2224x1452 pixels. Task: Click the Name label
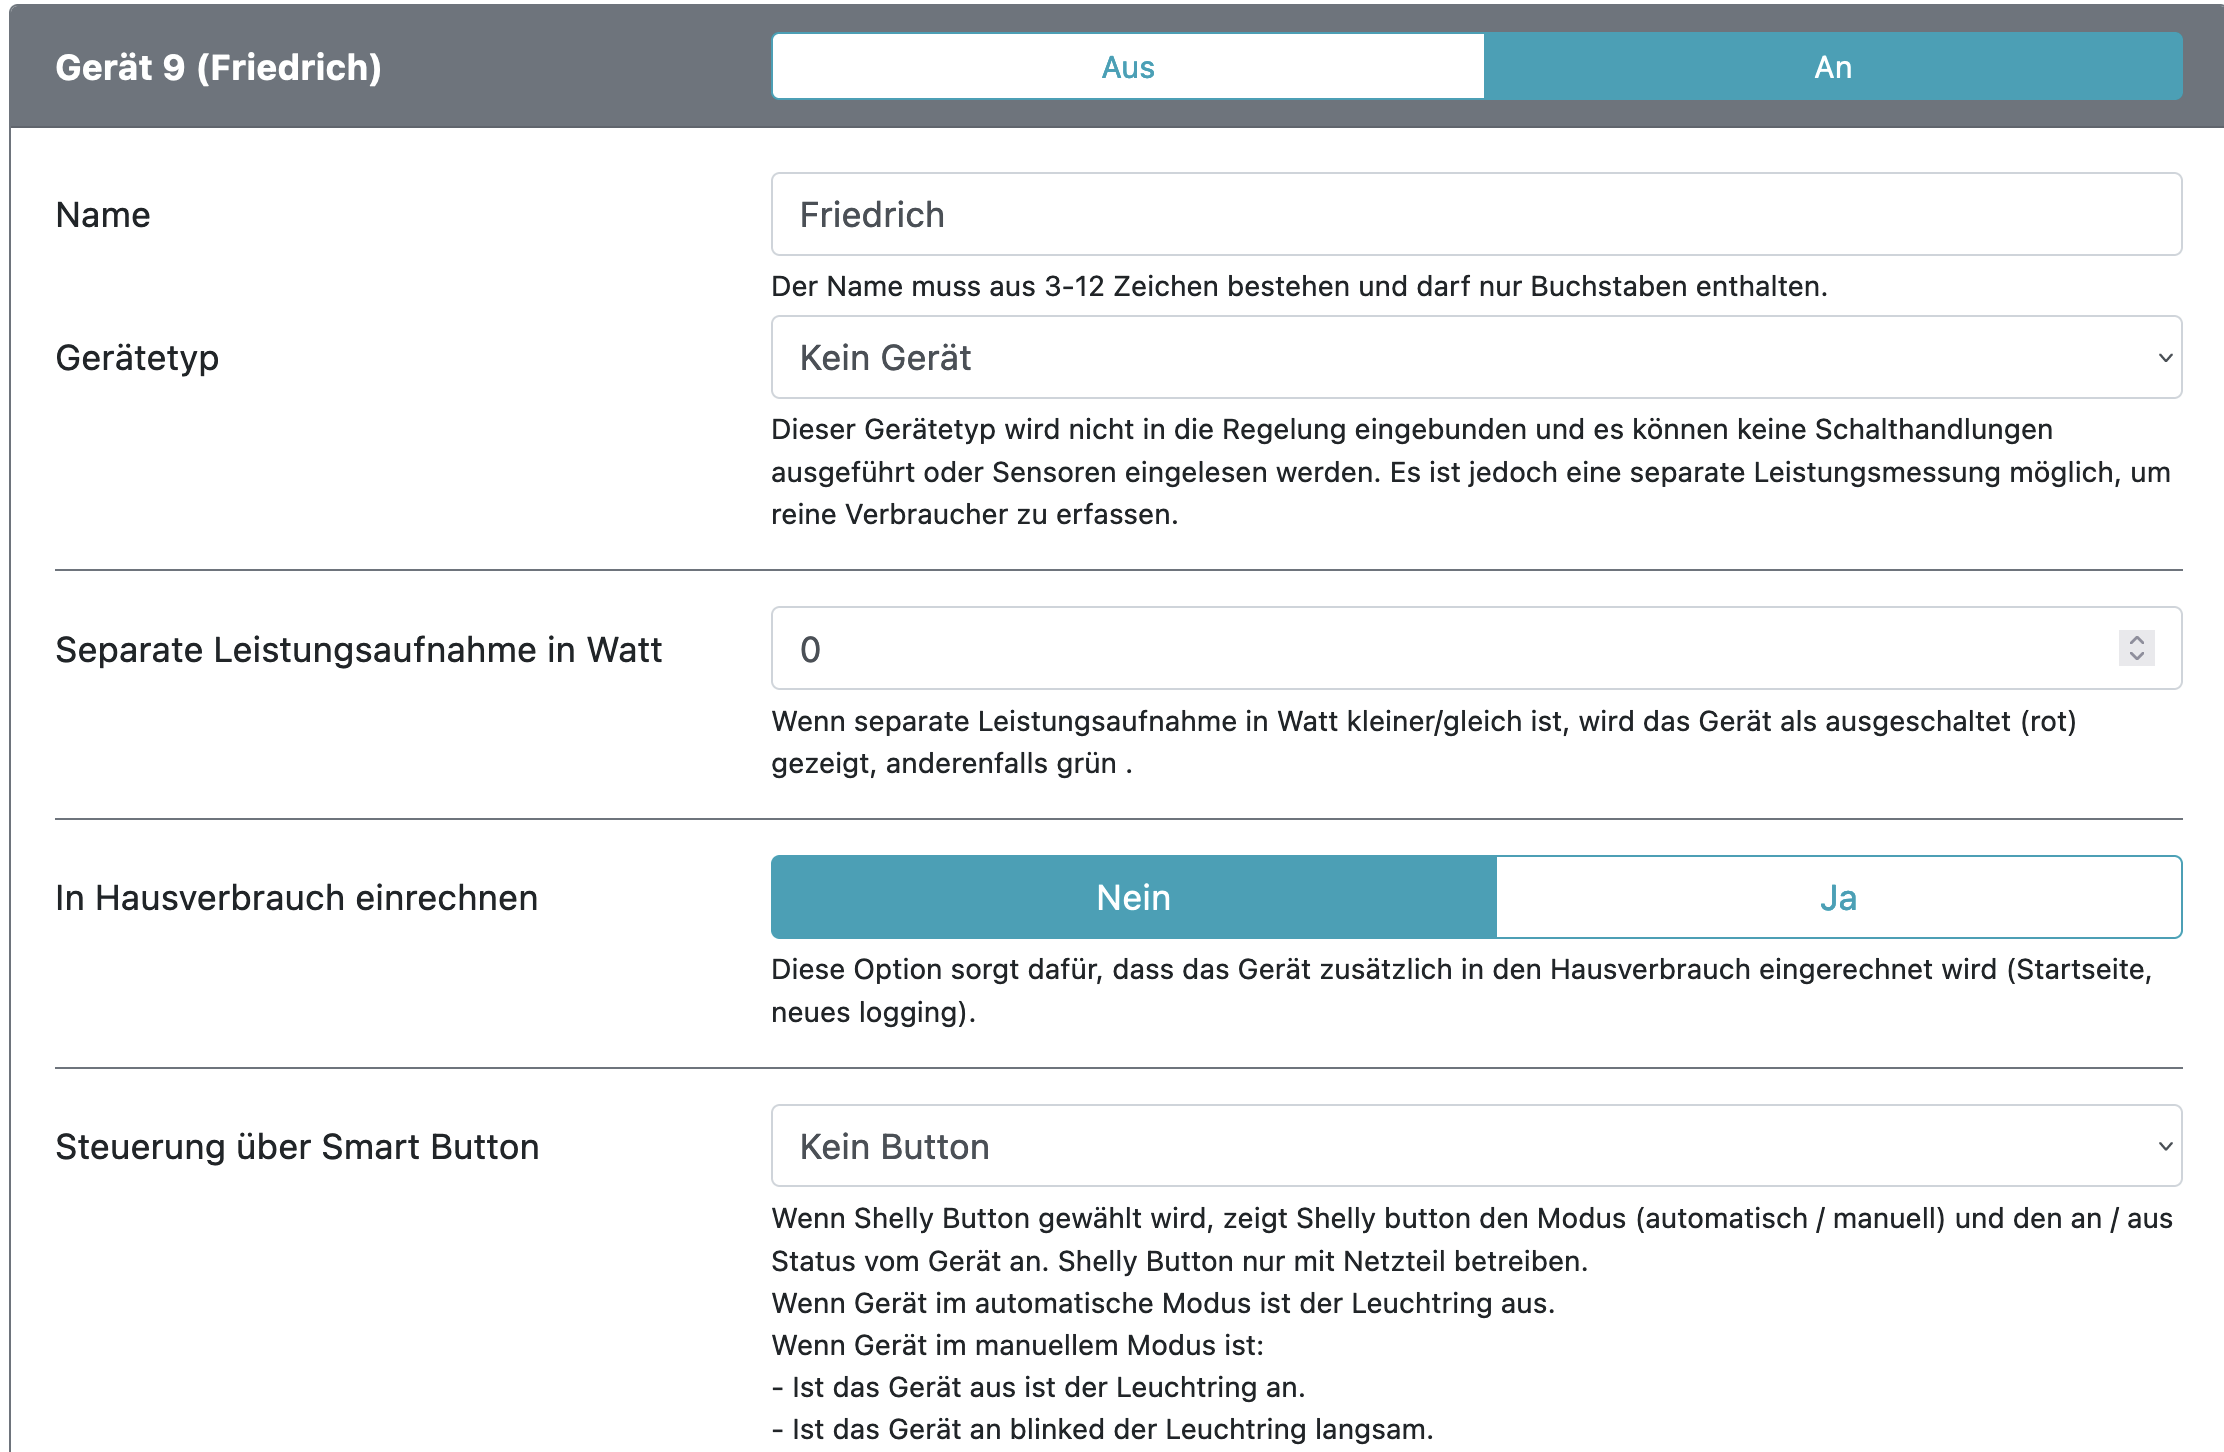(103, 215)
